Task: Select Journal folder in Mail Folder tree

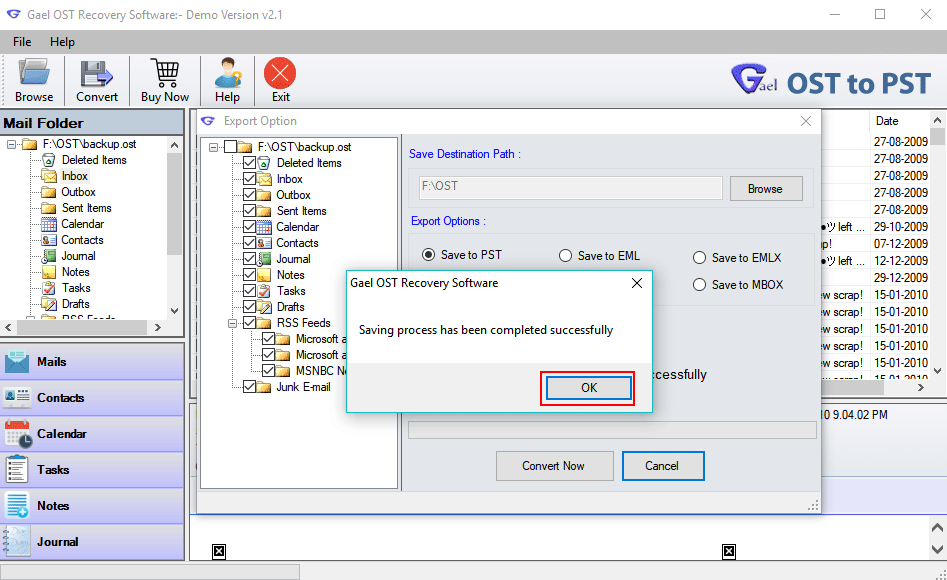Action: click(x=78, y=256)
